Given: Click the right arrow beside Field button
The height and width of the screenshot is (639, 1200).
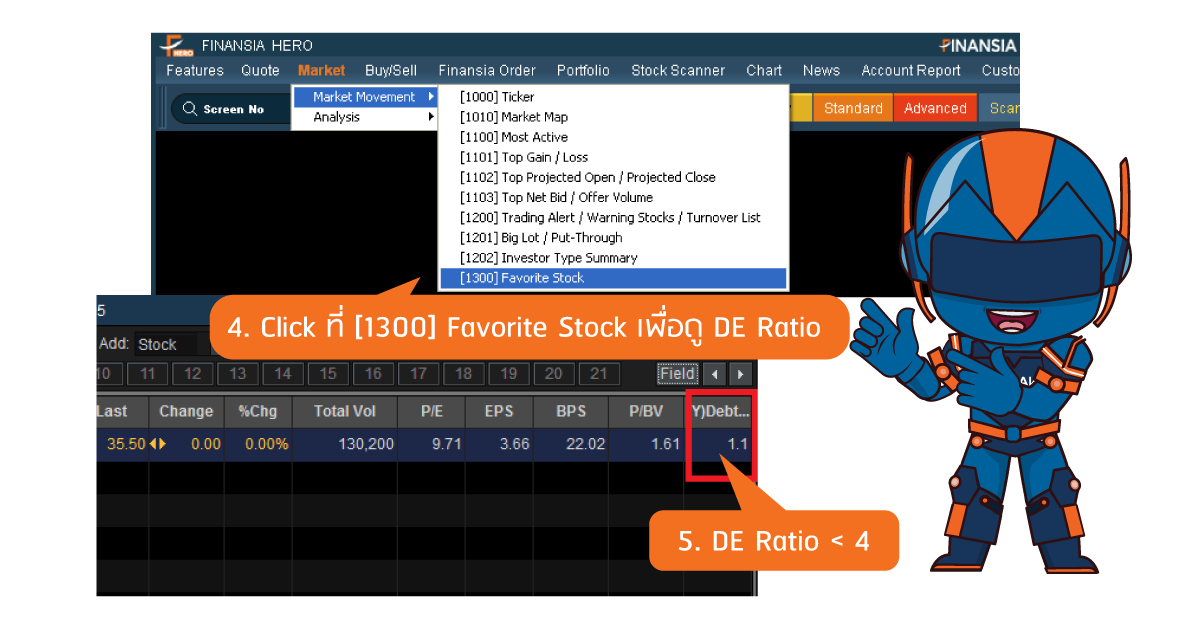Looking at the screenshot, I should coord(740,374).
